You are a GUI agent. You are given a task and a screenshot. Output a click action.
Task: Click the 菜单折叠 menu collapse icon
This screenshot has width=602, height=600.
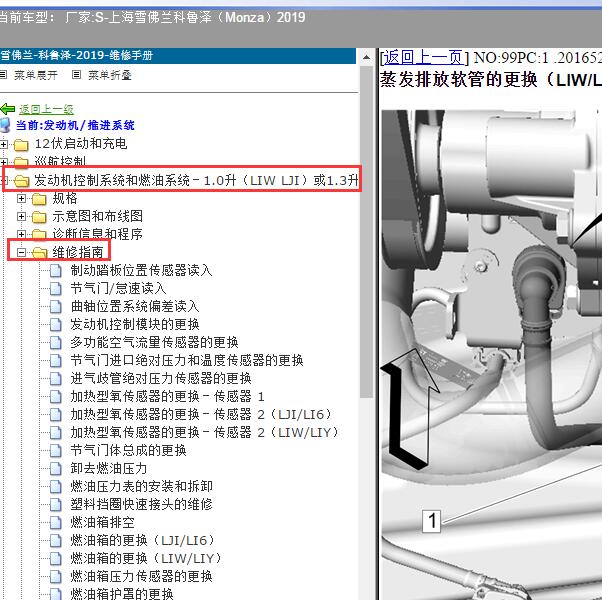(x=76, y=74)
